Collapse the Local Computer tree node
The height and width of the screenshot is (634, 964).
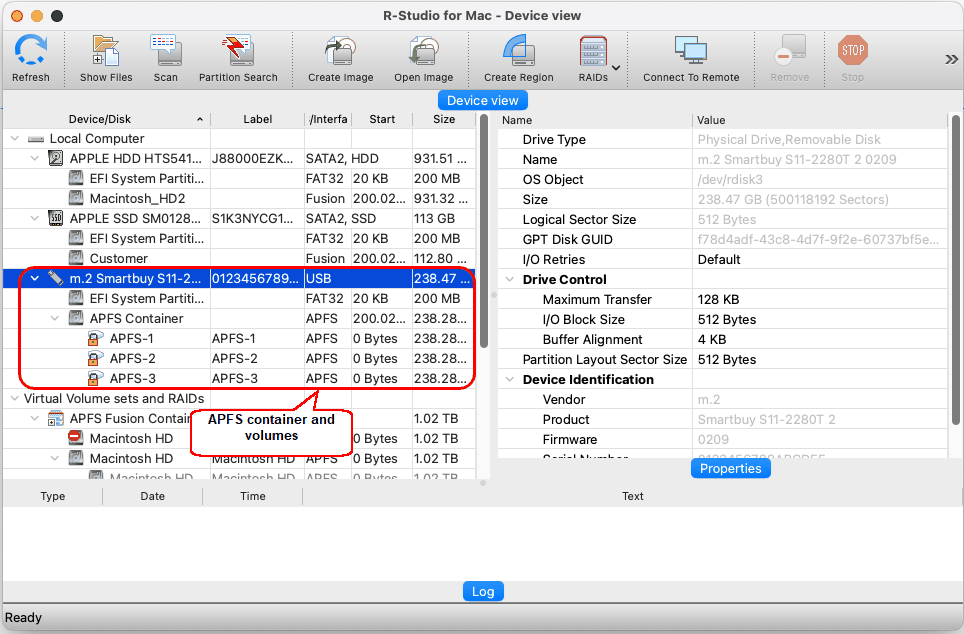pos(15,139)
